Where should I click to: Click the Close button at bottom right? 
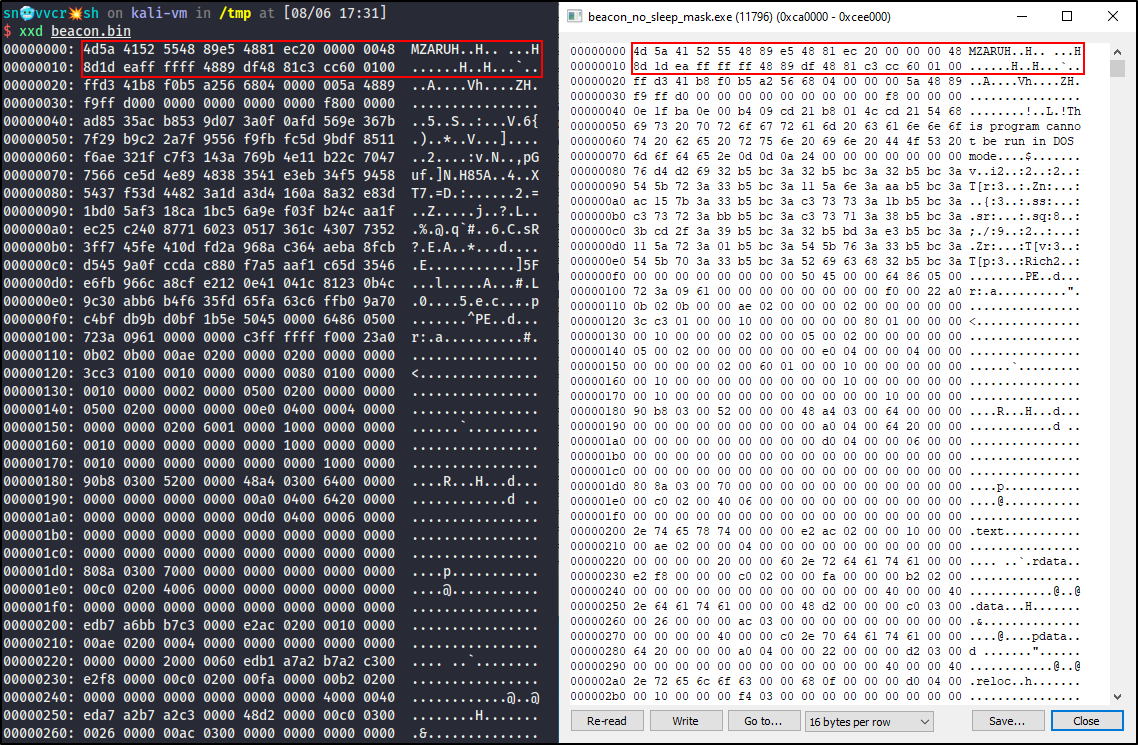pos(1086,721)
